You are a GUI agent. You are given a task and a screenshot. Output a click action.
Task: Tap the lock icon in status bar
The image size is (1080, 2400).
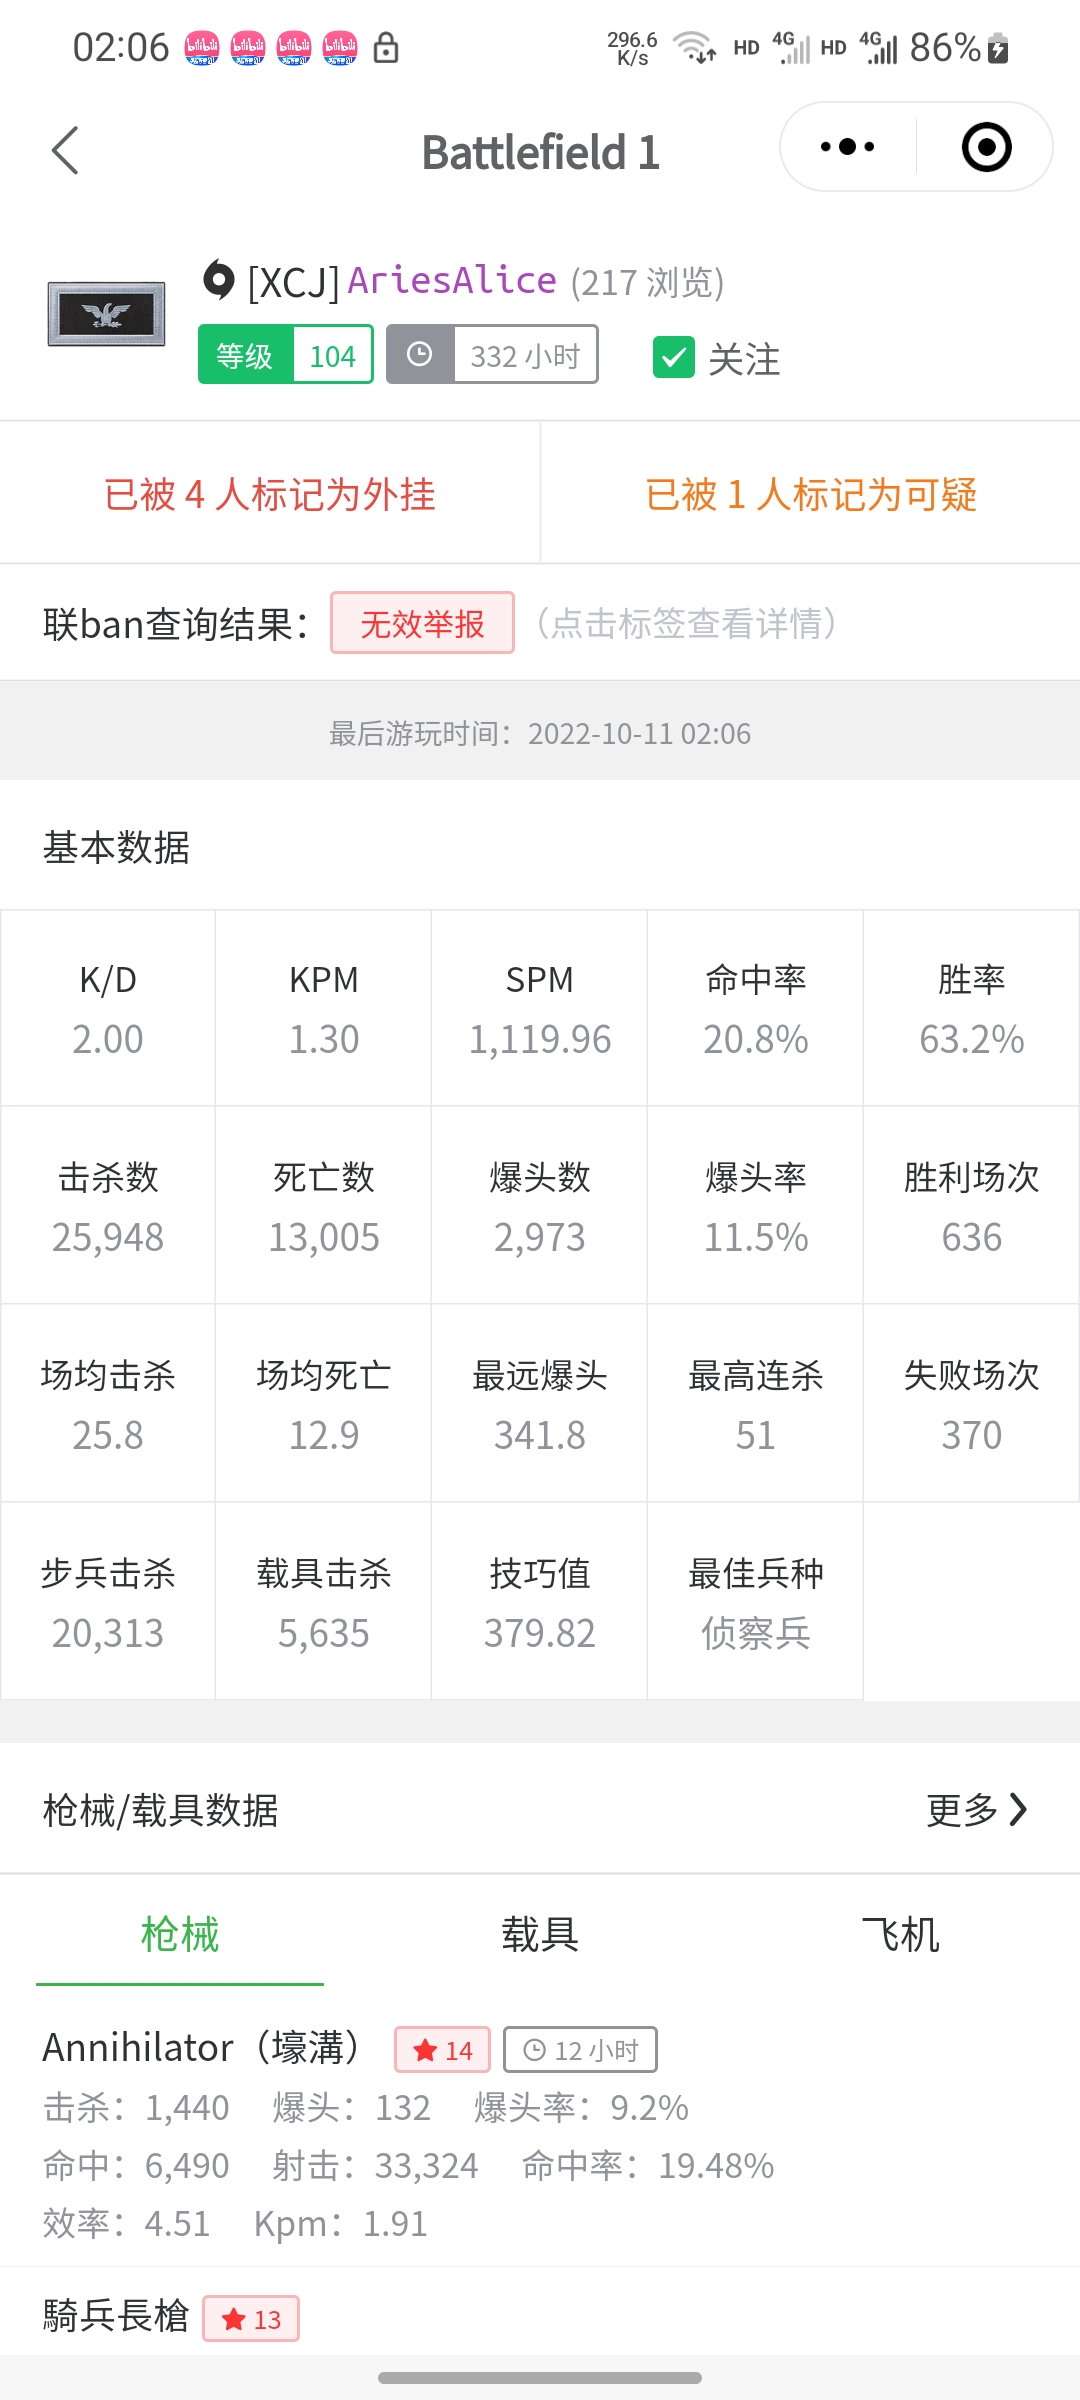point(386,47)
